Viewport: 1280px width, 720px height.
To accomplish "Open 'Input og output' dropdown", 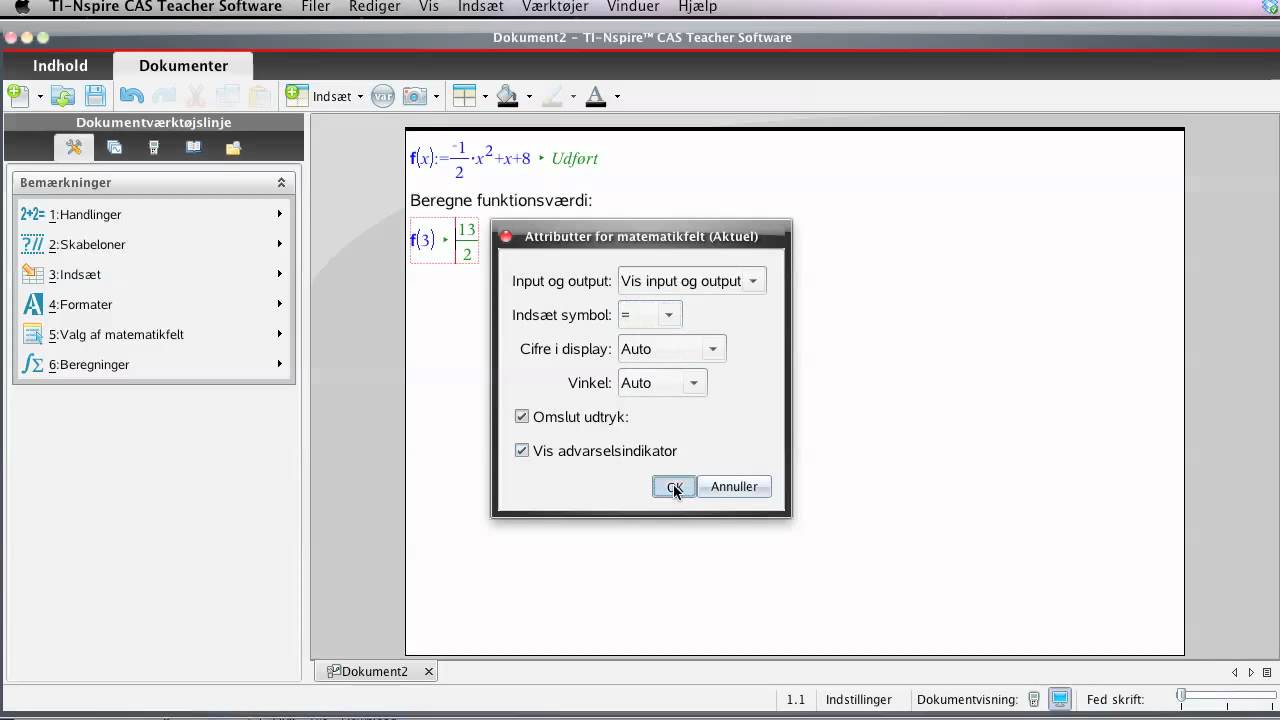I will [x=692, y=281].
